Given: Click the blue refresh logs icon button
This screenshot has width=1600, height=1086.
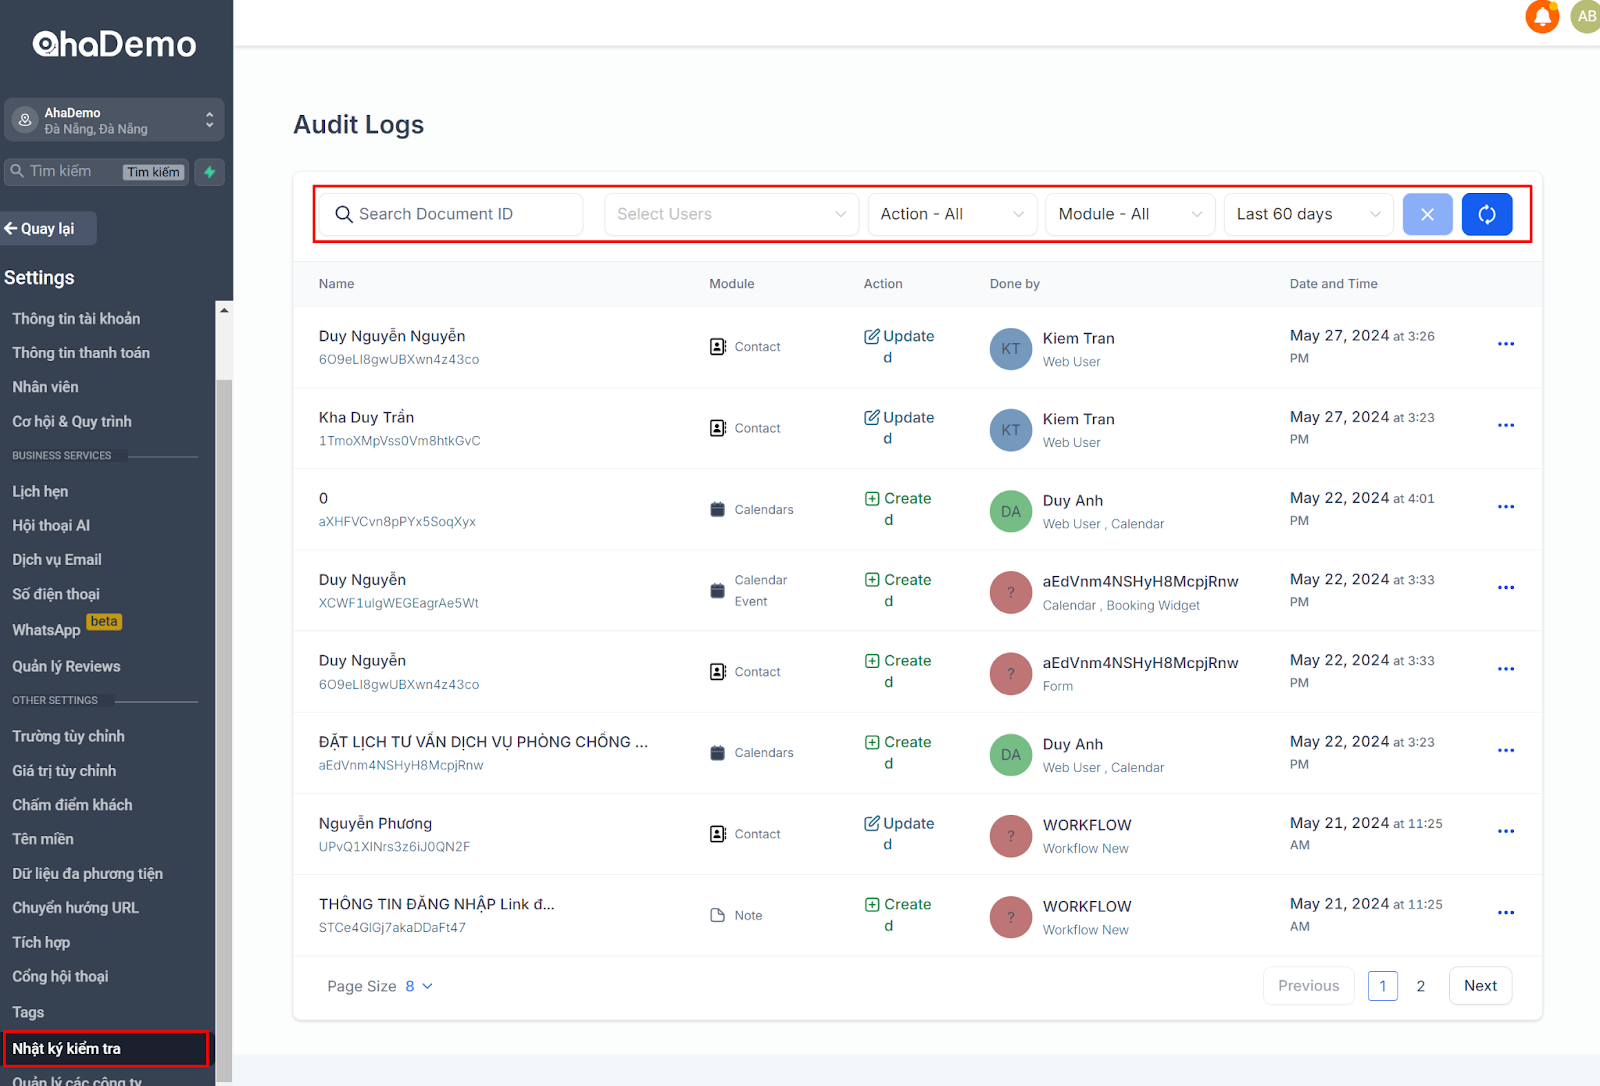Looking at the screenshot, I should tap(1487, 214).
